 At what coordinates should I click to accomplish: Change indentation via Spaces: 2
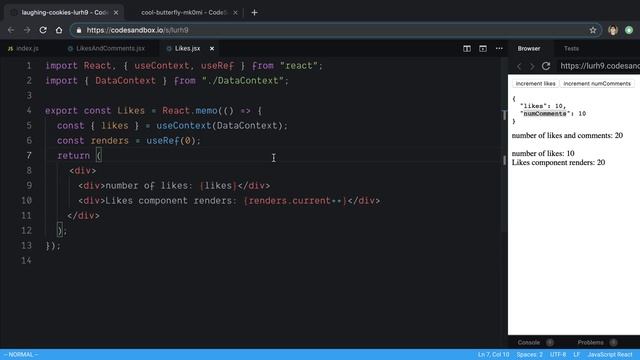(x=529, y=355)
